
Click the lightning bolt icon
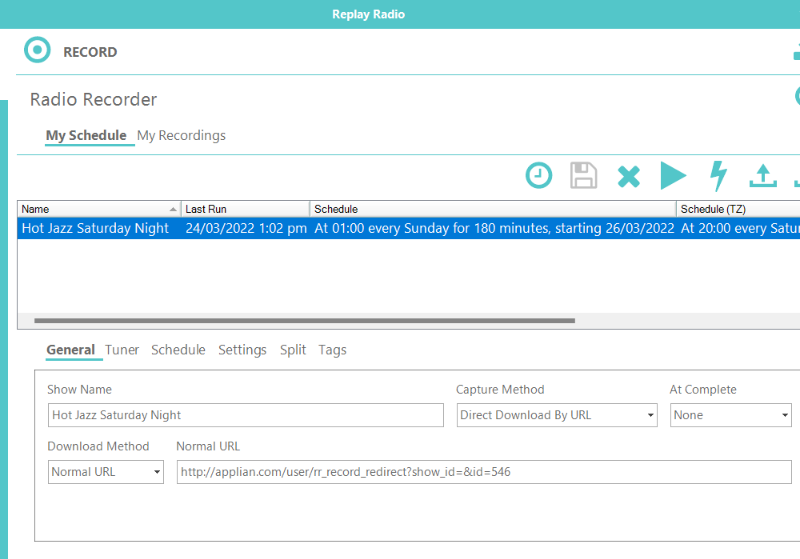pos(718,176)
